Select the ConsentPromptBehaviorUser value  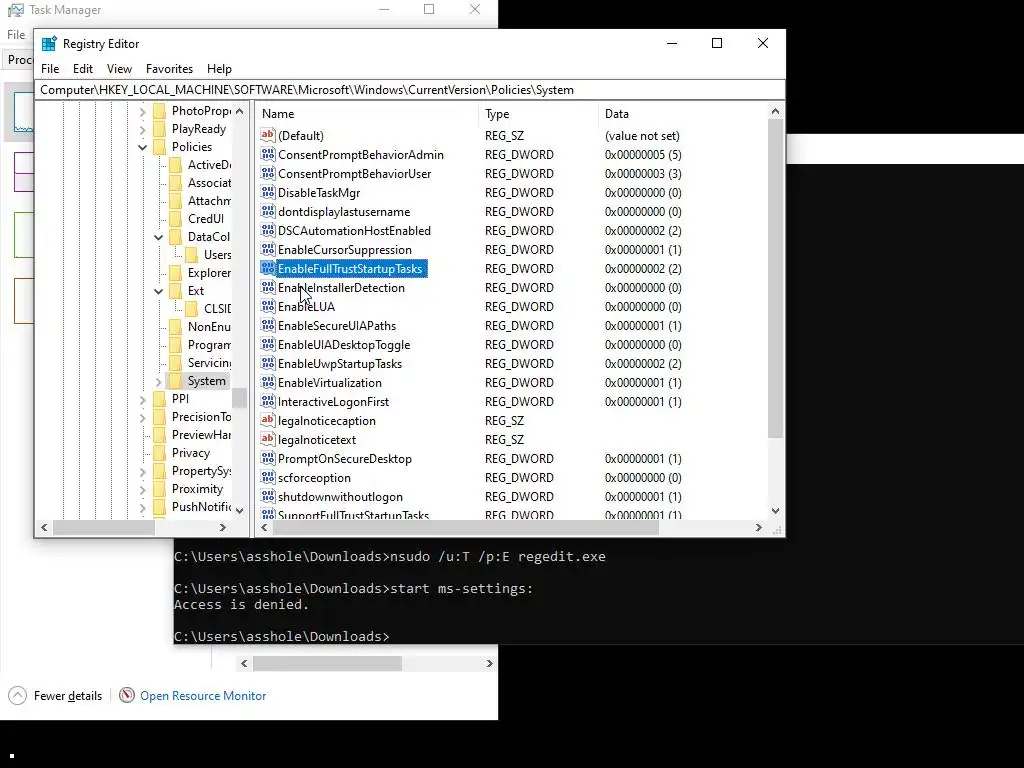click(355, 174)
